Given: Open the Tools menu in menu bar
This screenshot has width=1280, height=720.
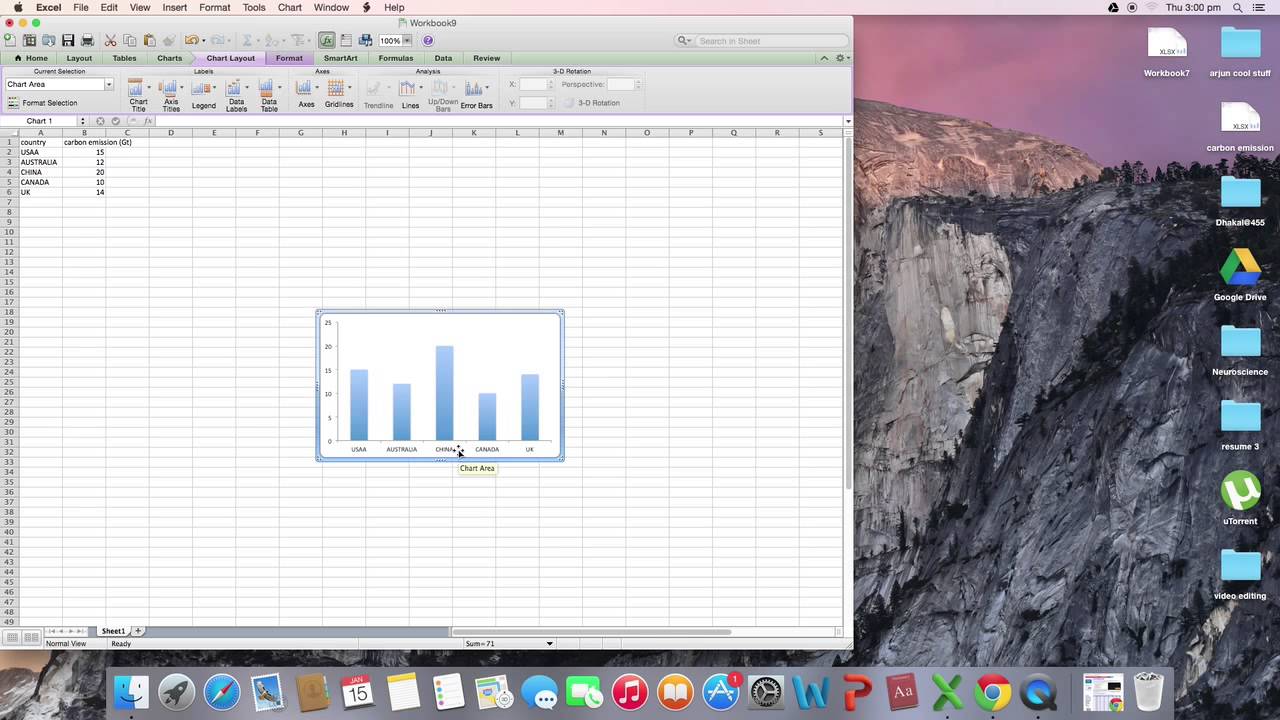Looking at the screenshot, I should point(254,7).
